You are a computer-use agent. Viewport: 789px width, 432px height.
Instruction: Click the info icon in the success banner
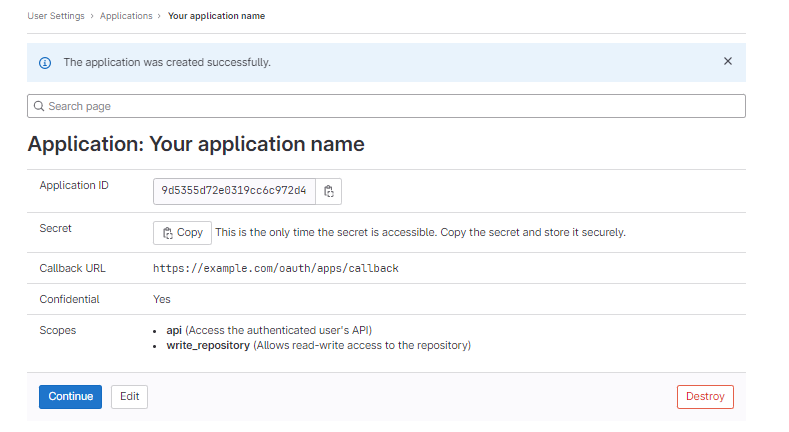(x=44, y=62)
